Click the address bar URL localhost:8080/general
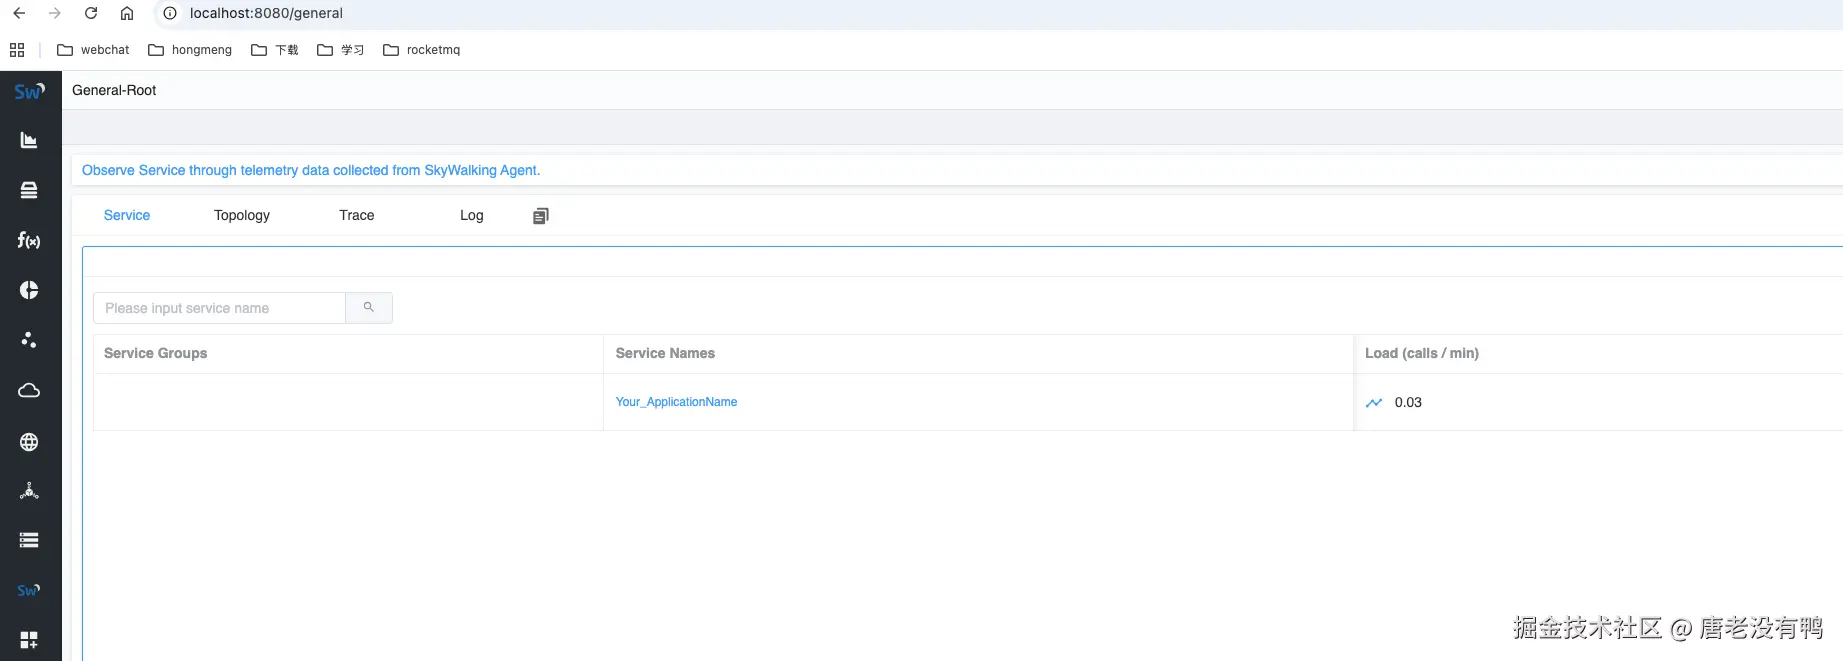The height and width of the screenshot is (661, 1843). [266, 13]
